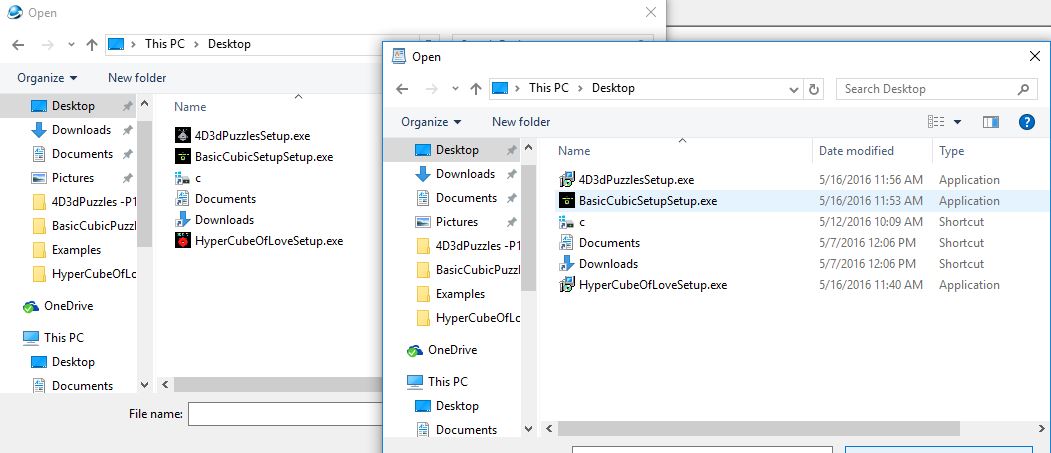Click This PC breadcrumb in rear dialog
Viewport: 1051px width, 453px height.
tap(164, 44)
